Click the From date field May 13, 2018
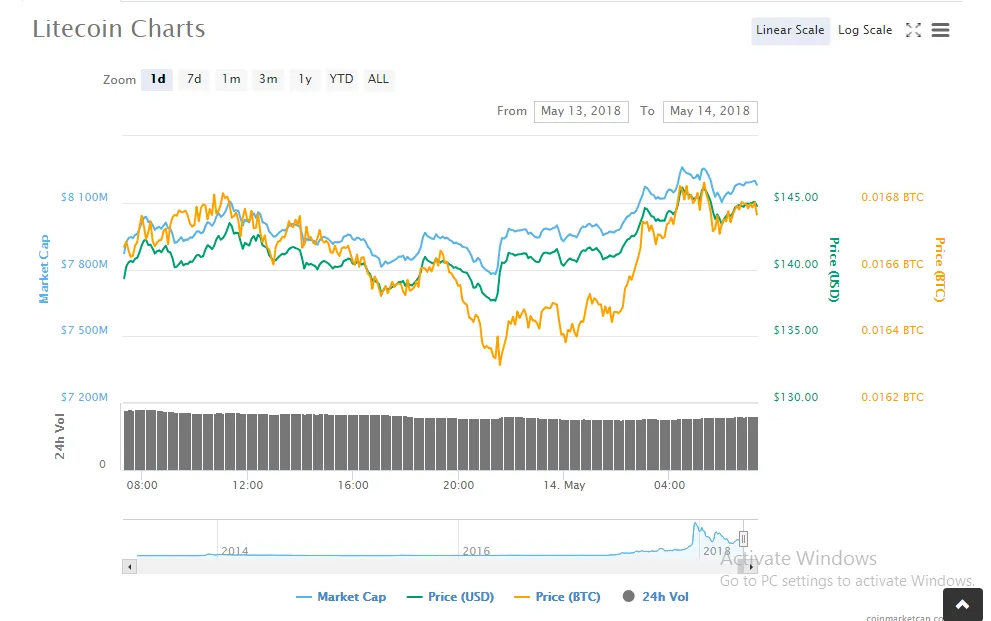This screenshot has height=621, width=991. 581,111
